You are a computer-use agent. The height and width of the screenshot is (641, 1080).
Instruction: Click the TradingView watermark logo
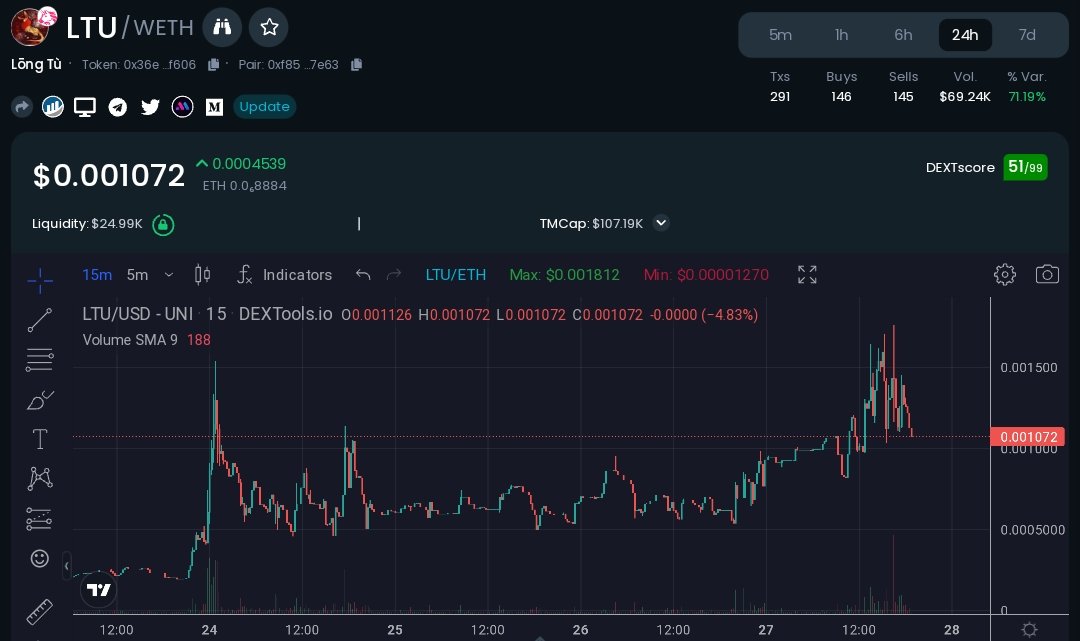coord(98,590)
